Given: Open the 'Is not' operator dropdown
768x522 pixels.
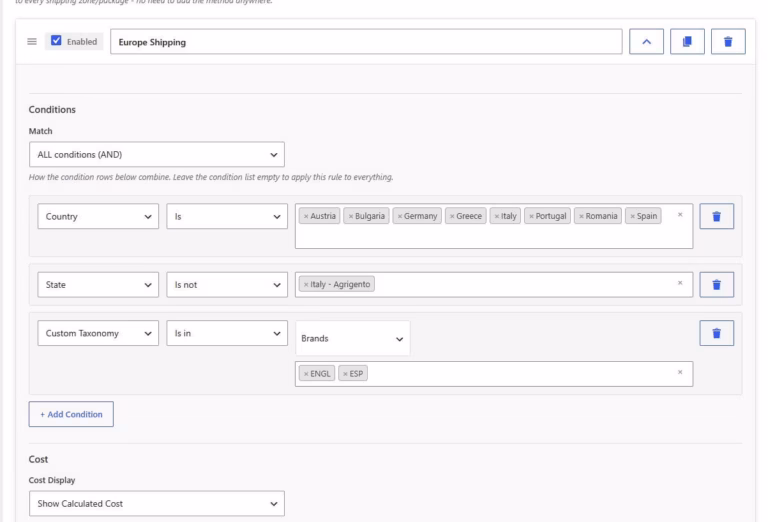Looking at the screenshot, I should click(227, 285).
